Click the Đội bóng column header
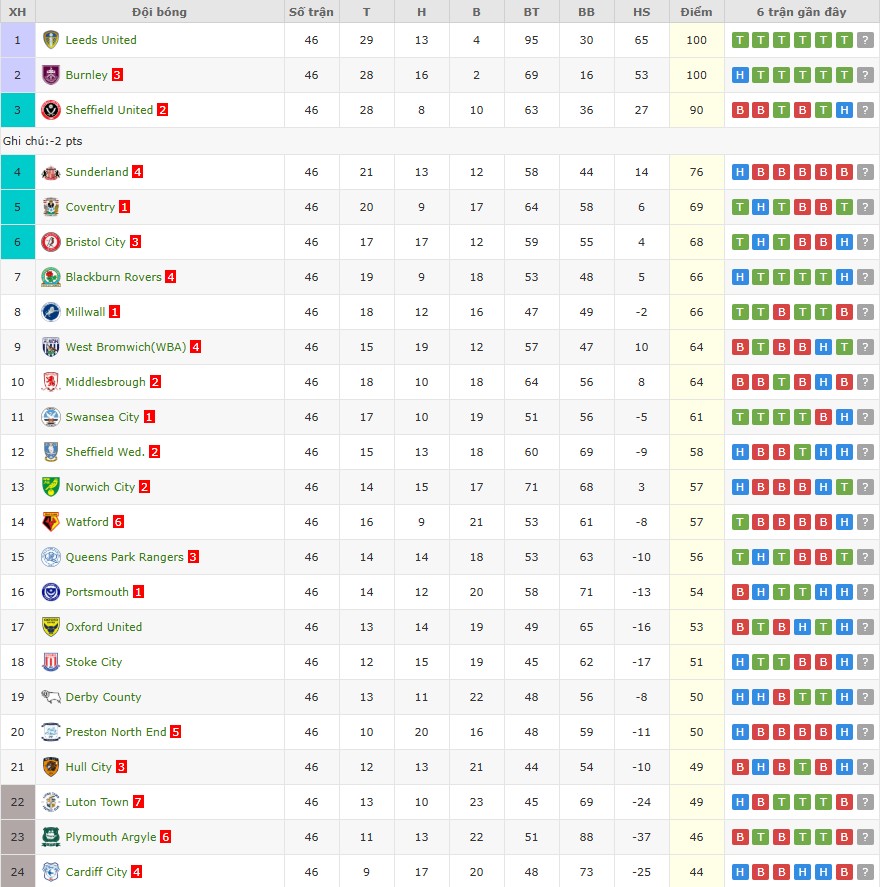Viewport: 882px width, 887px height. click(x=160, y=12)
